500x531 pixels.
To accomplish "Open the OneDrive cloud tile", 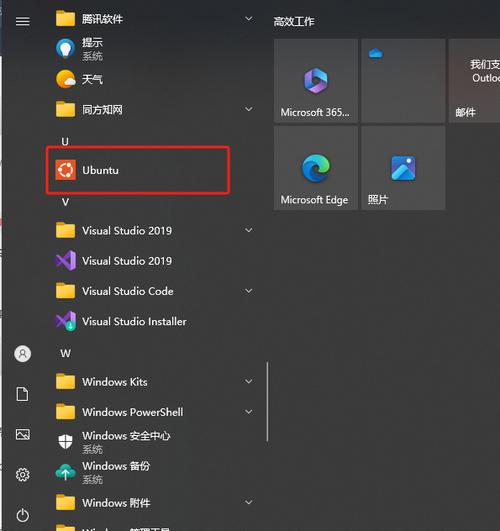I will [x=403, y=81].
